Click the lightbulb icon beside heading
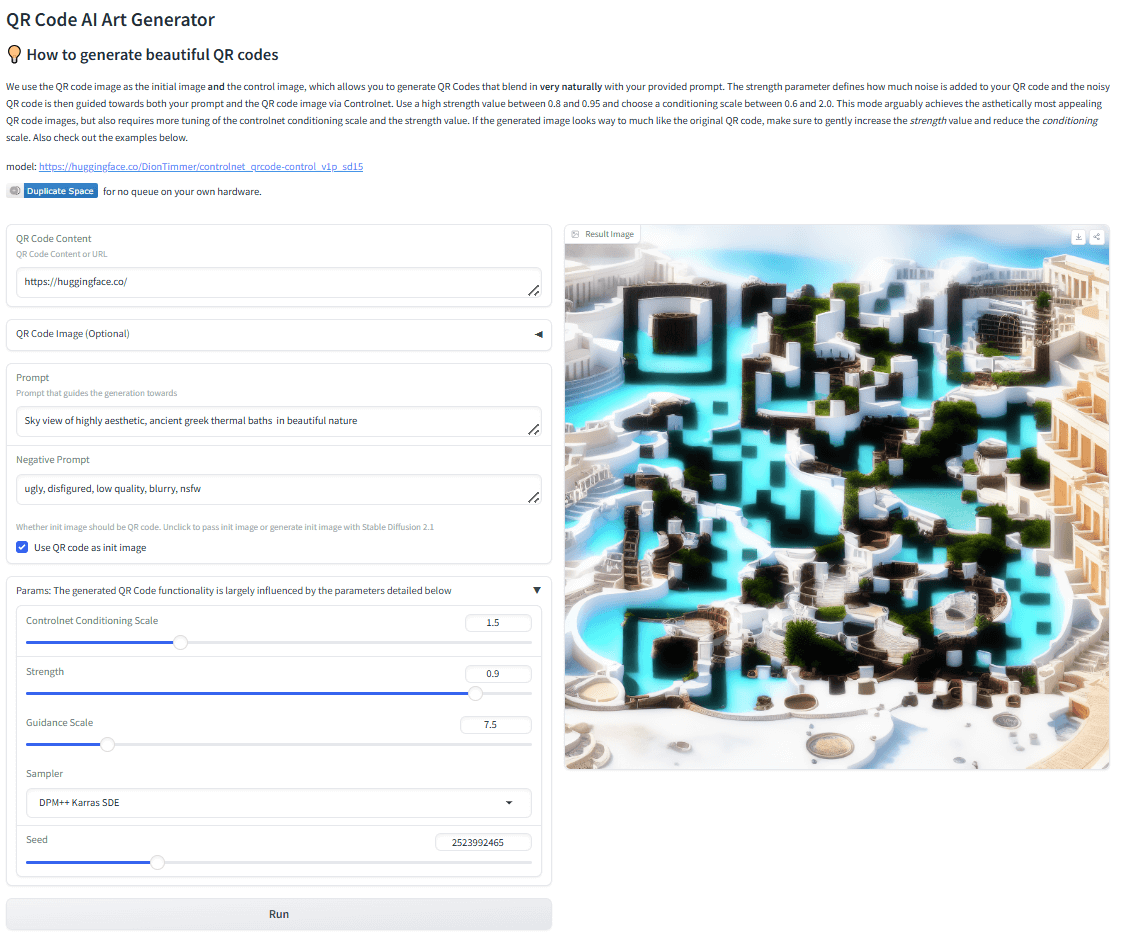 [14, 54]
